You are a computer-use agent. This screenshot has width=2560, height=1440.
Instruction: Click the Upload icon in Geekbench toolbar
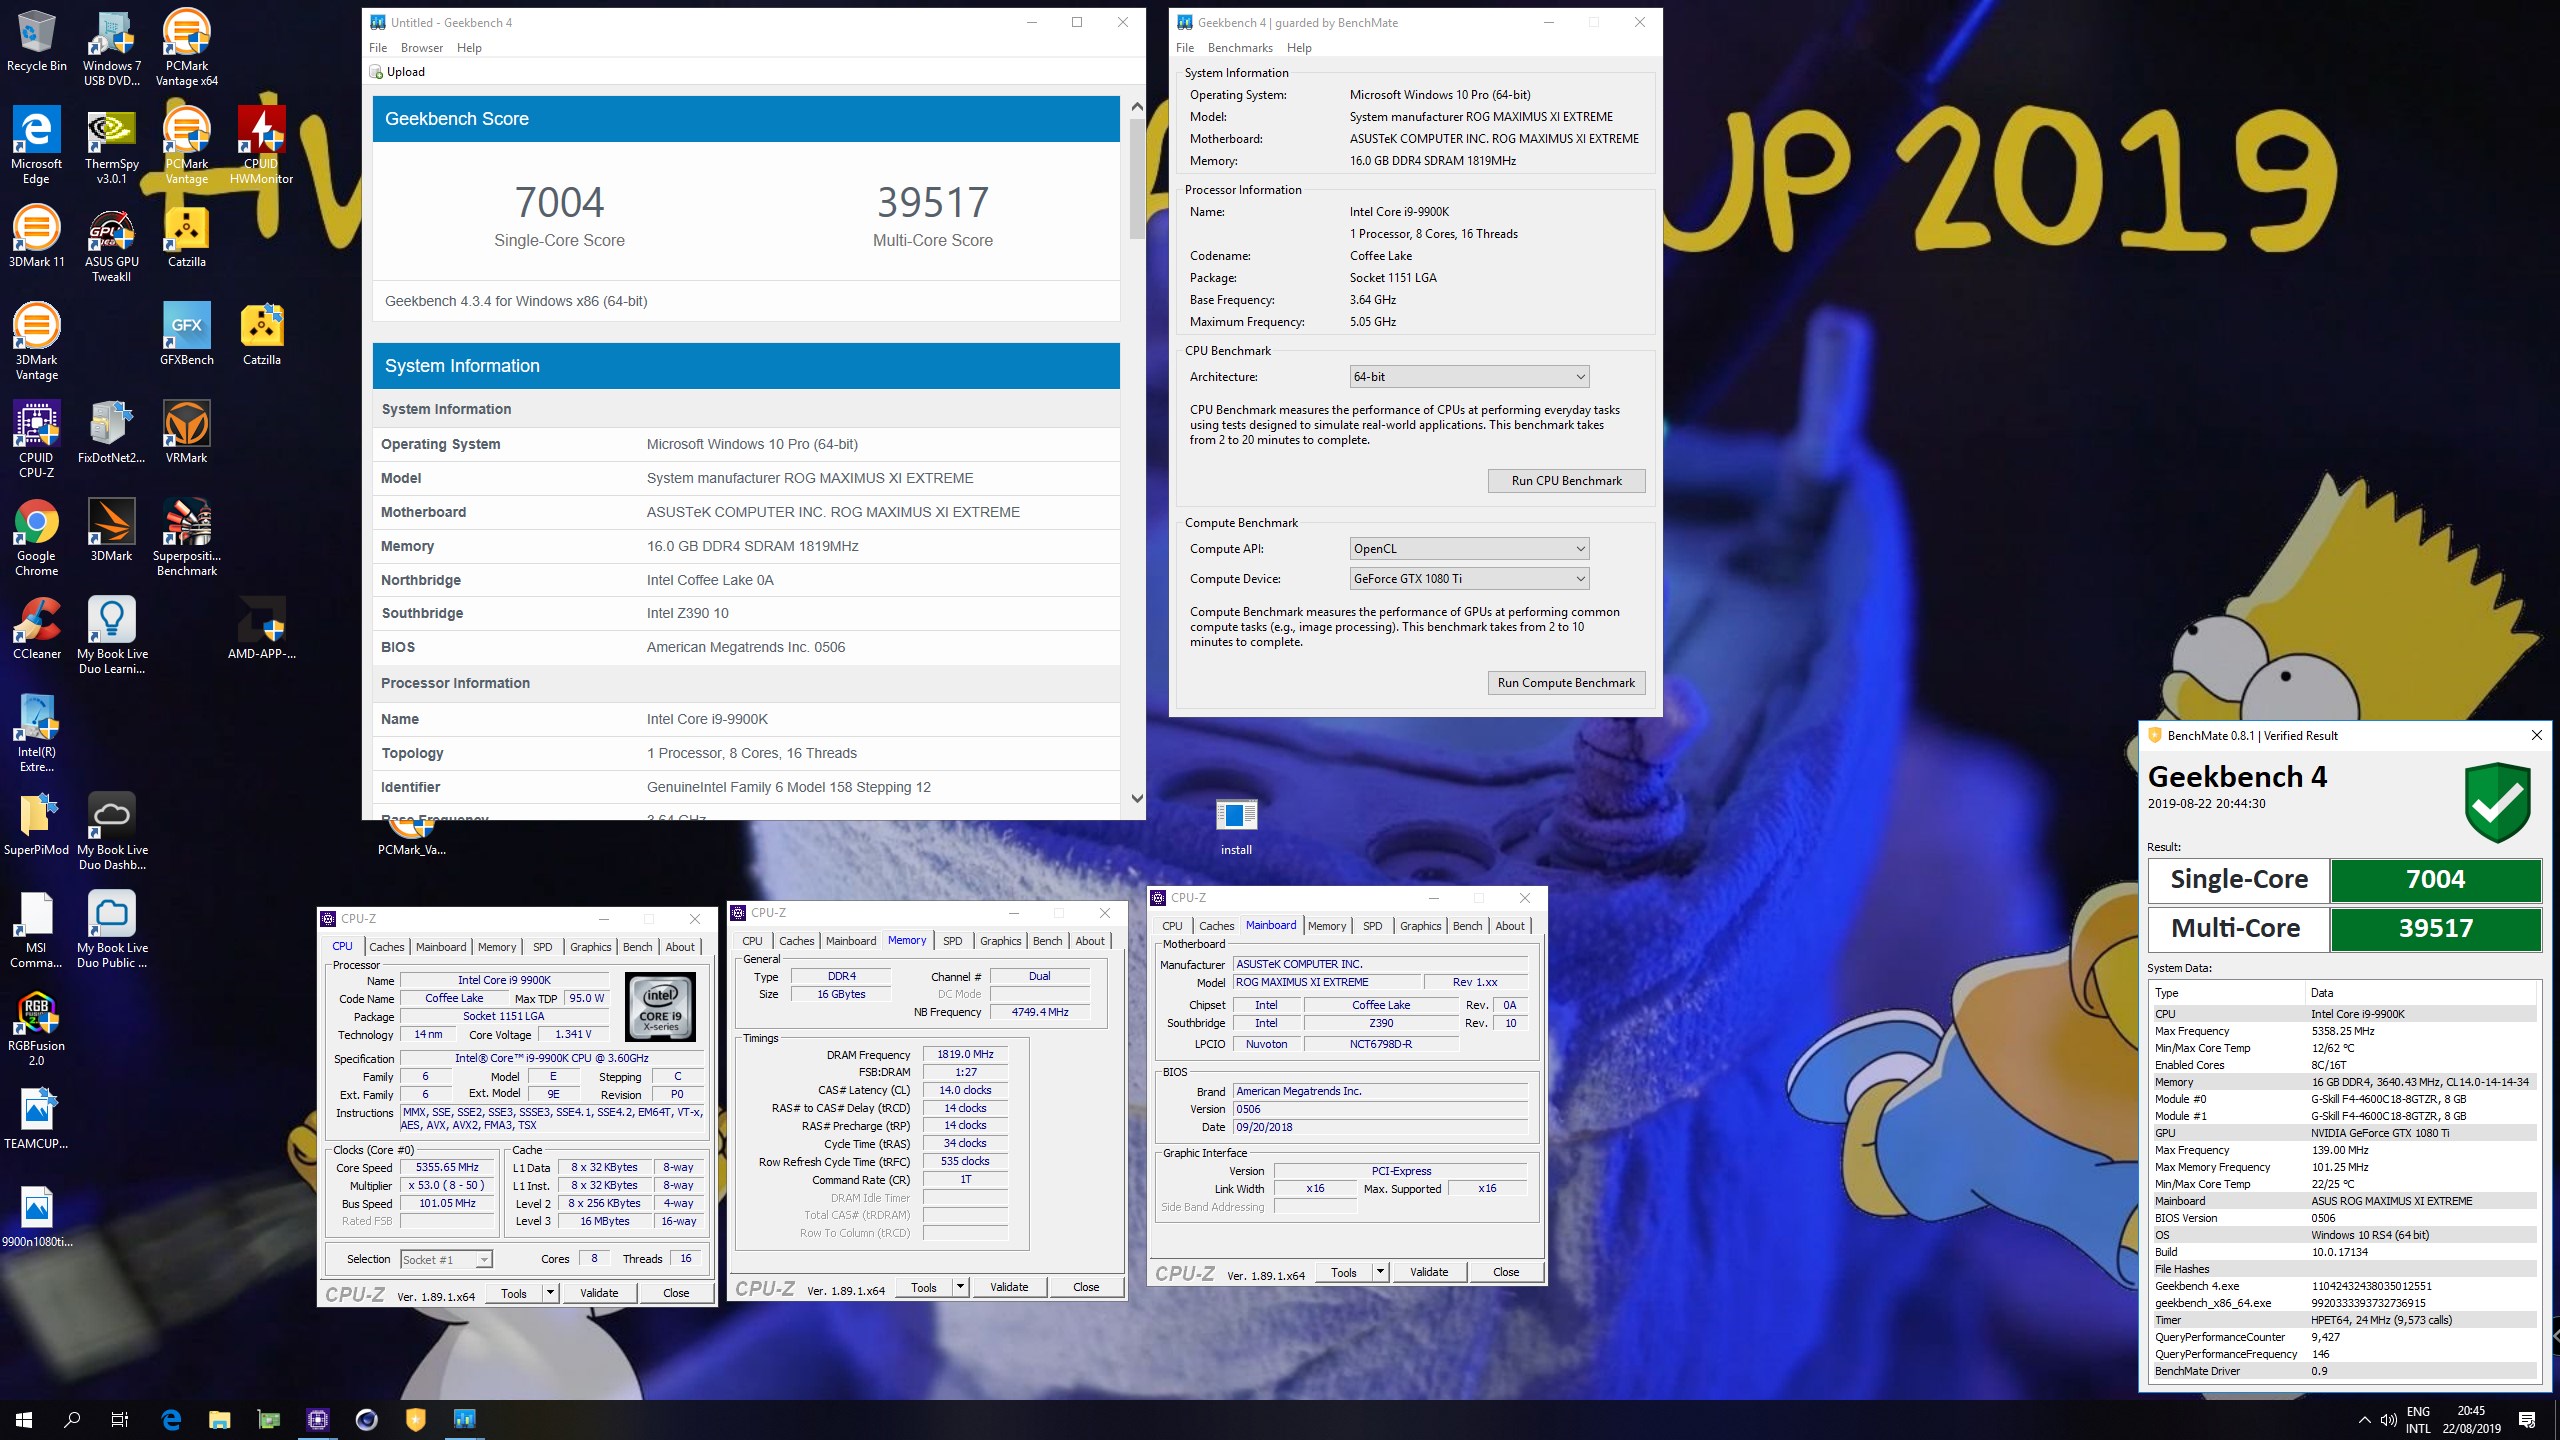click(377, 72)
